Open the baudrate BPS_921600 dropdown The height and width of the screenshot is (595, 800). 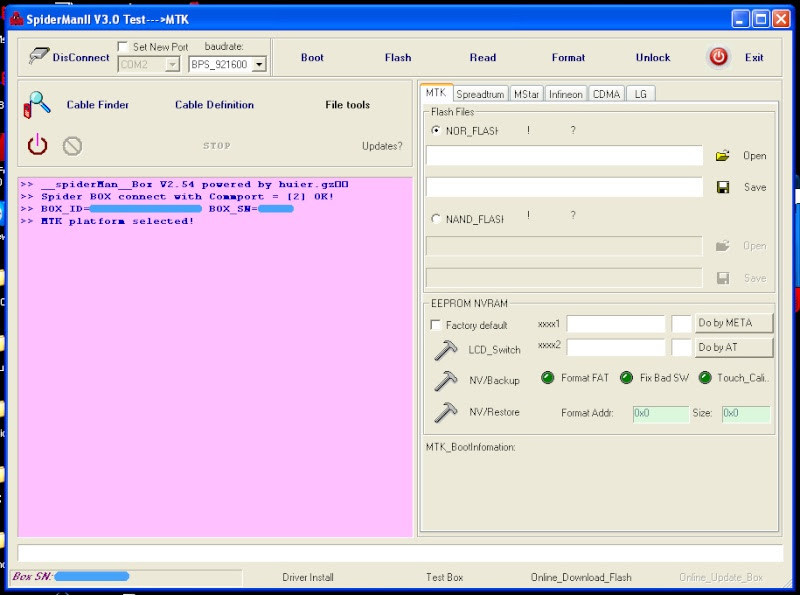coord(259,64)
